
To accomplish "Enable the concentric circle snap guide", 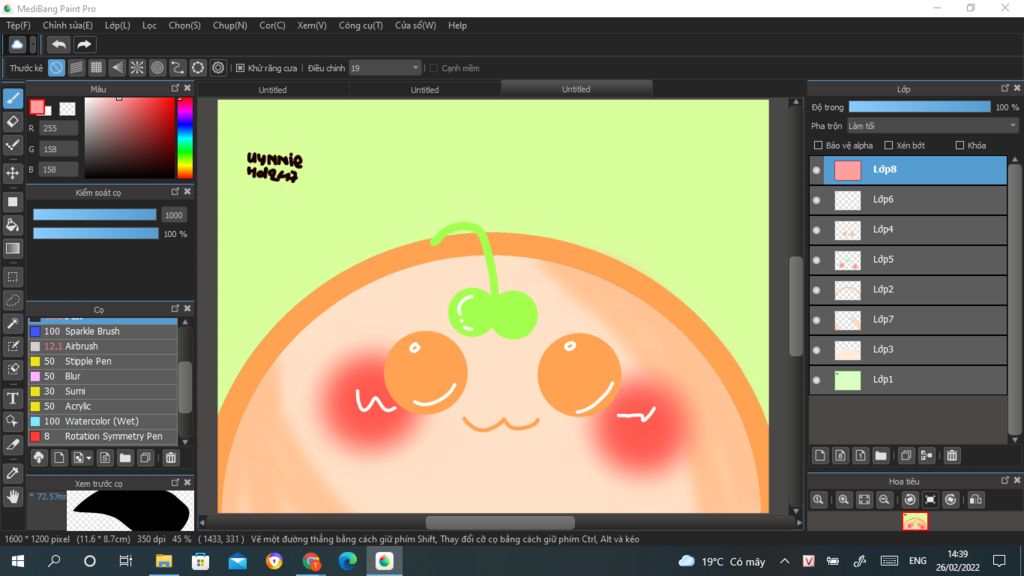I will click(157, 67).
